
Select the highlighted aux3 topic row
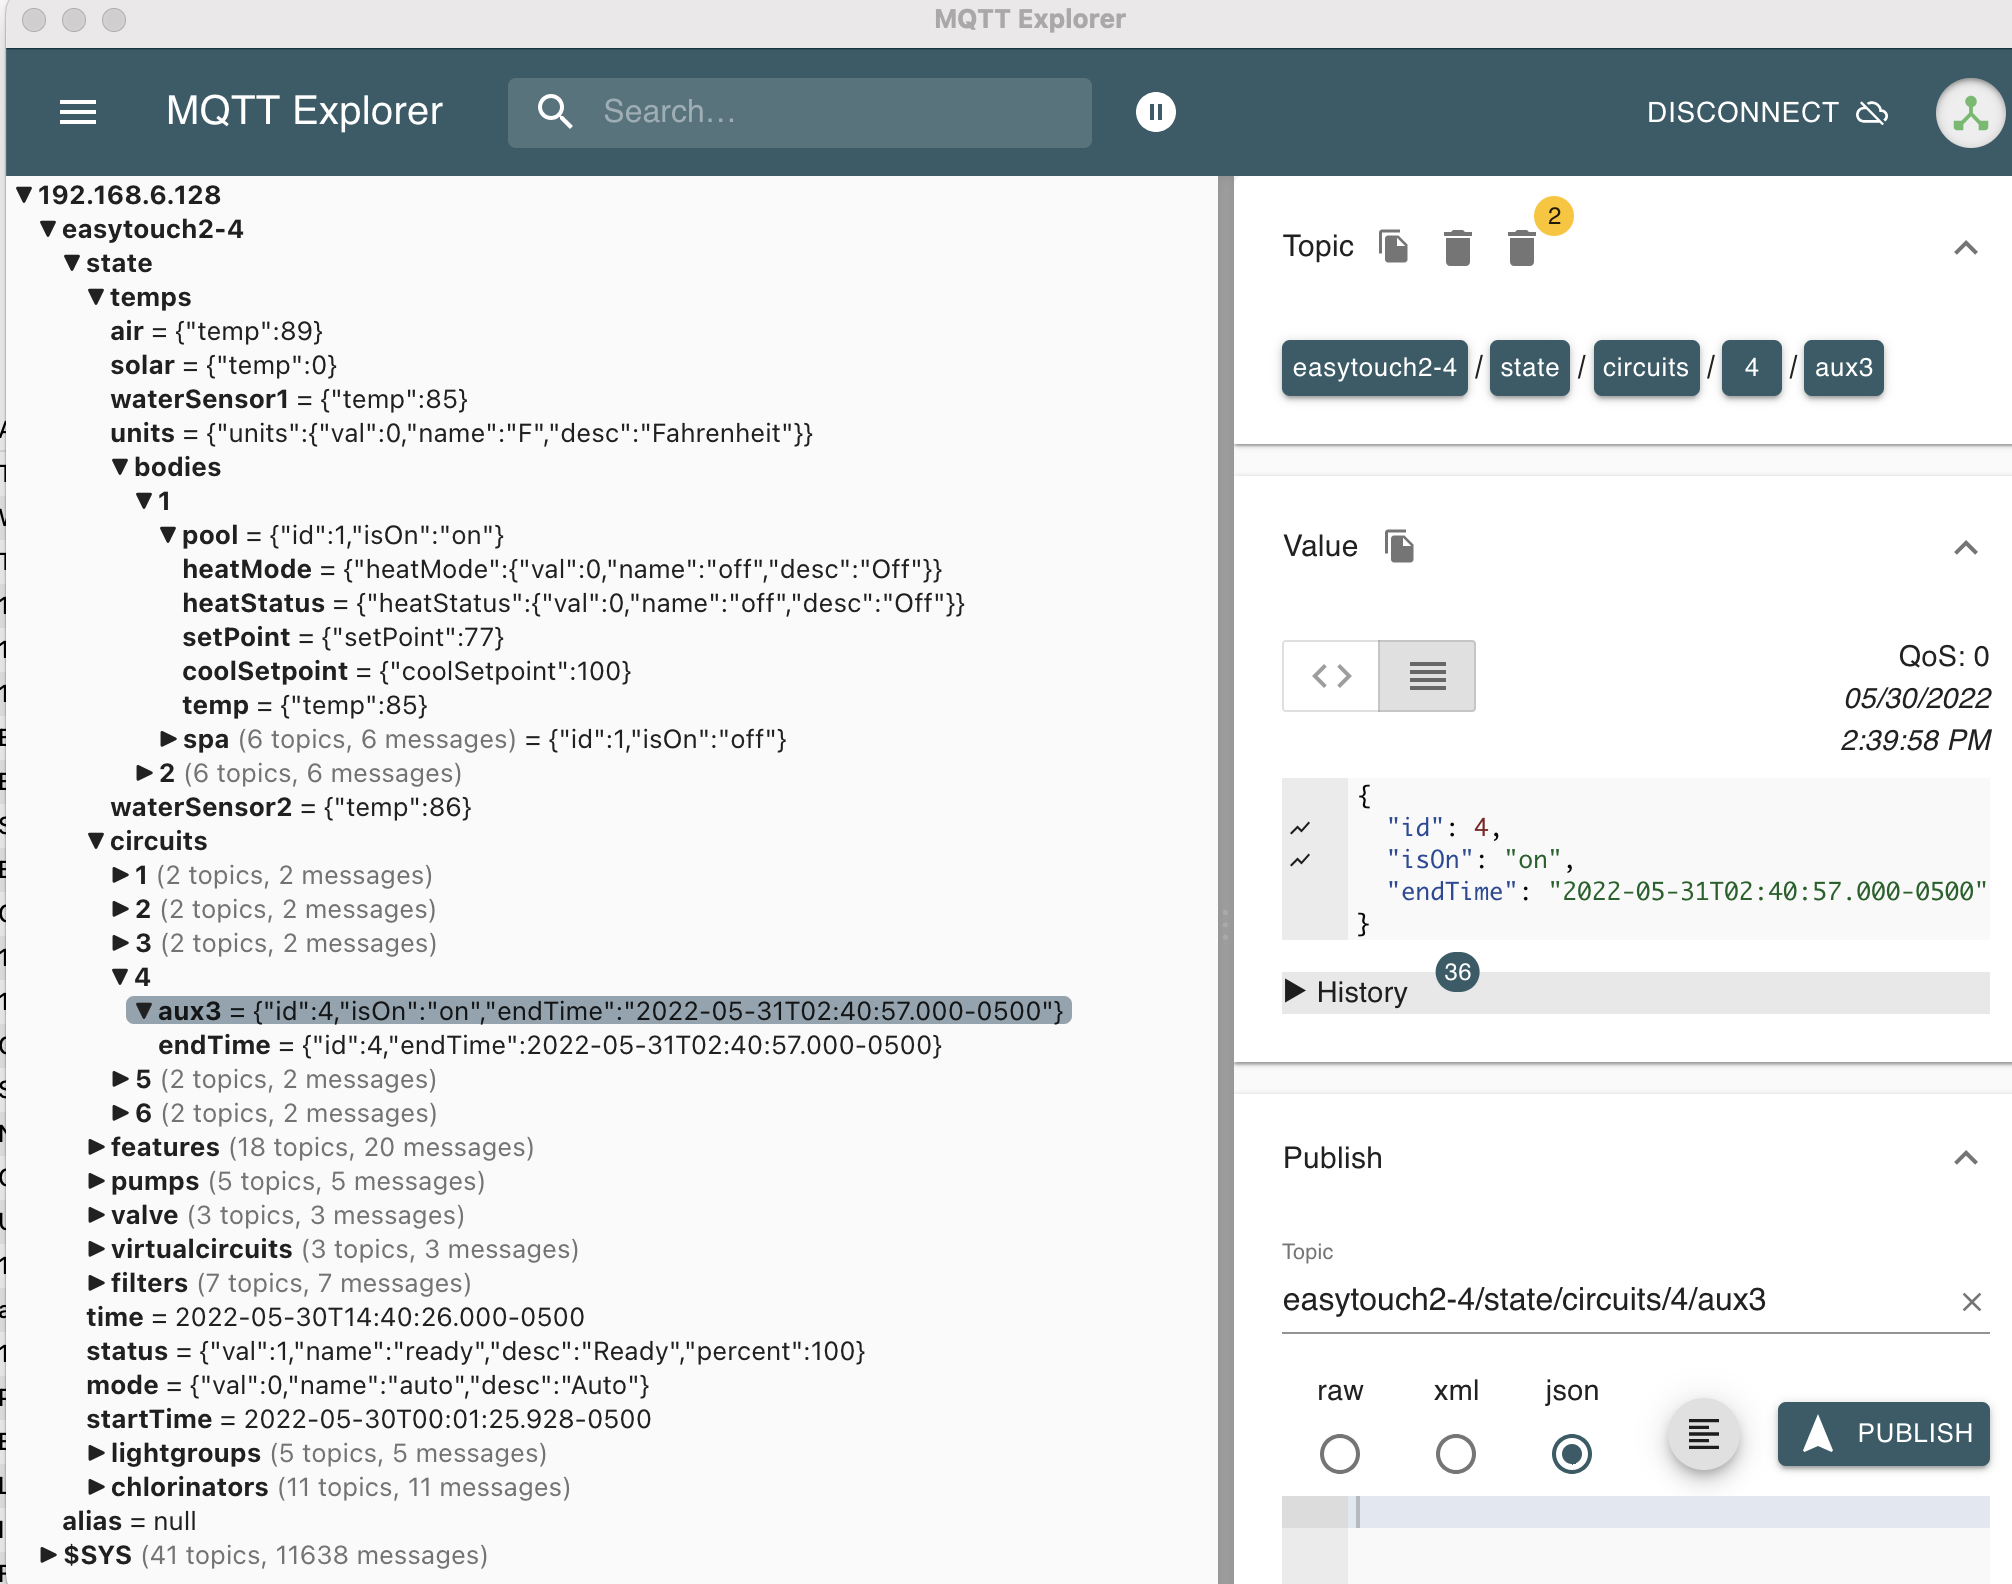[x=599, y=1011]
